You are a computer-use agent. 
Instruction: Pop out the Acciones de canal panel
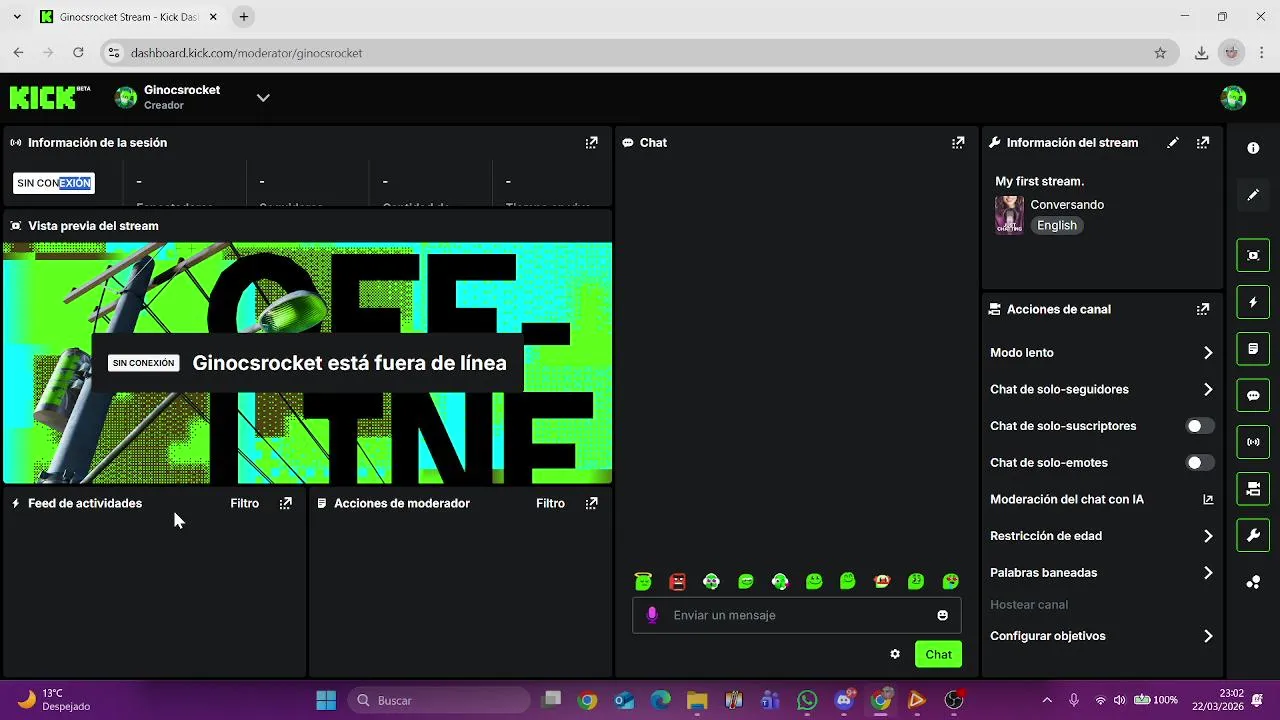pos(1203,310)
